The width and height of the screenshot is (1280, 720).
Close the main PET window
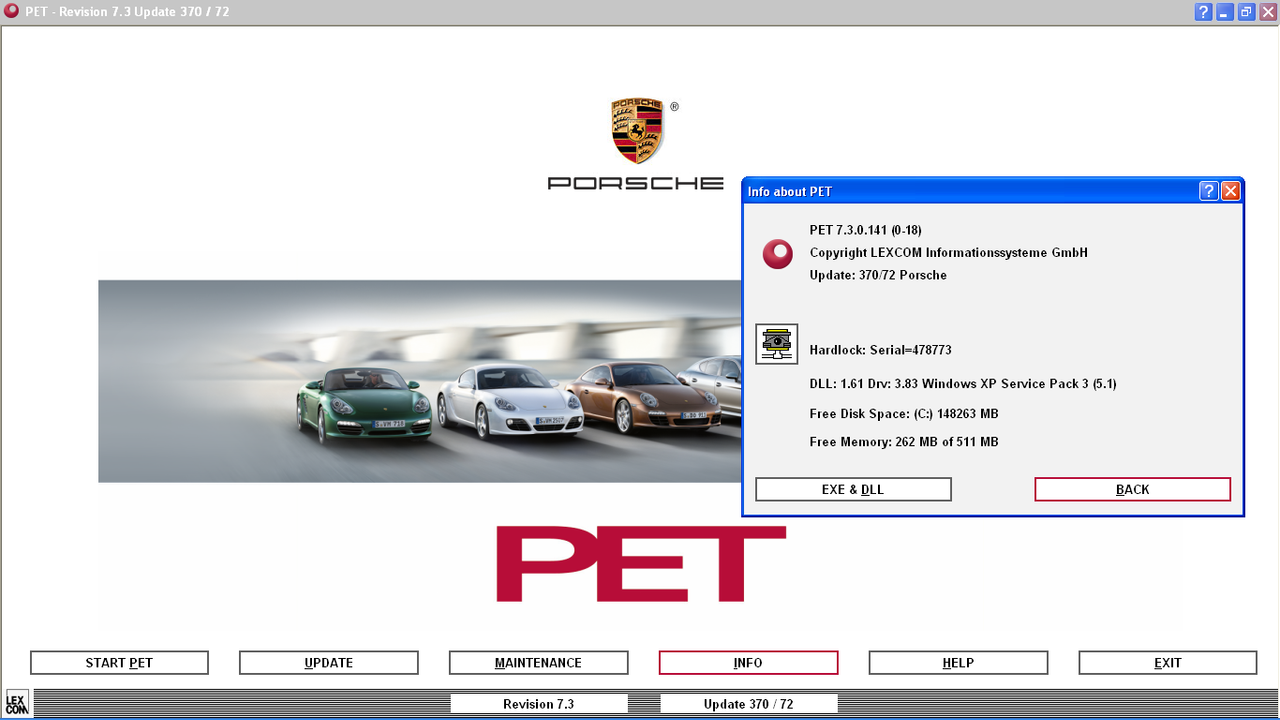point(1267,12)
